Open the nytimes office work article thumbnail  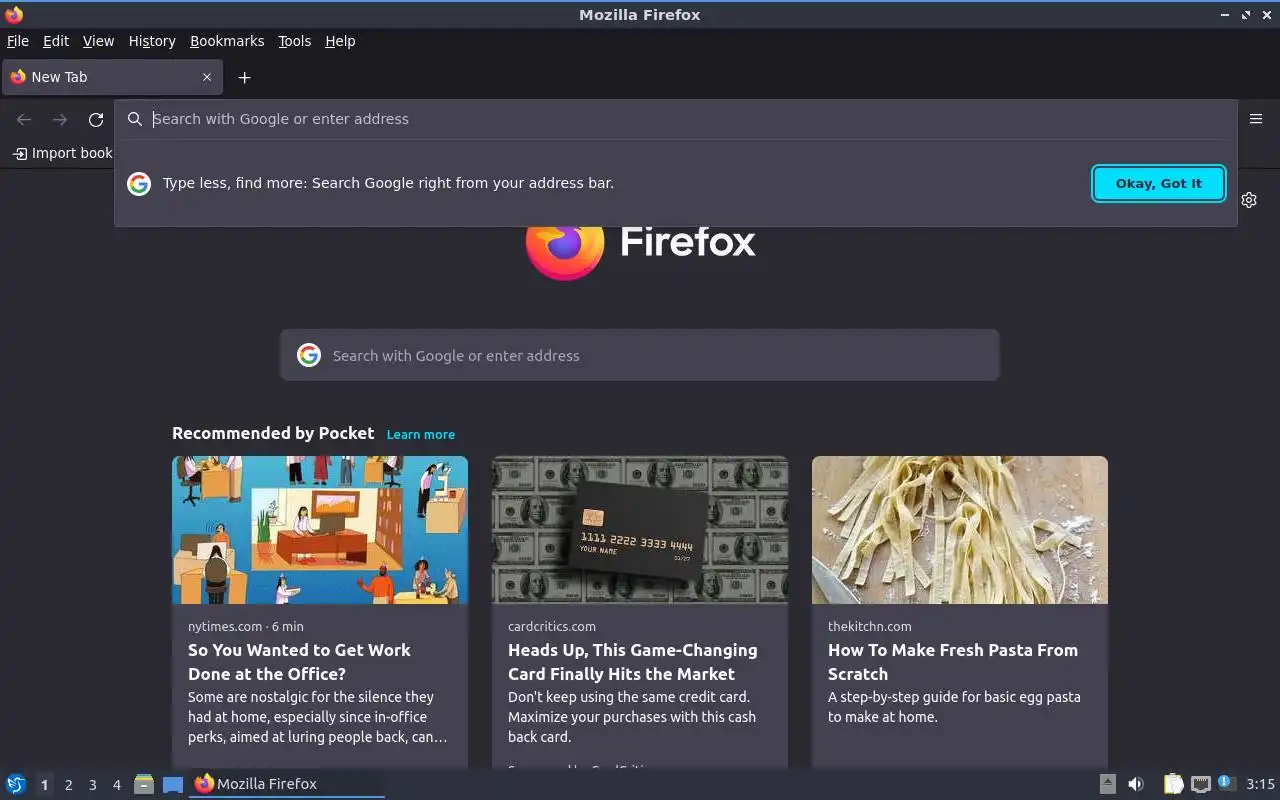pyautogui.click(x=320, y=530)
